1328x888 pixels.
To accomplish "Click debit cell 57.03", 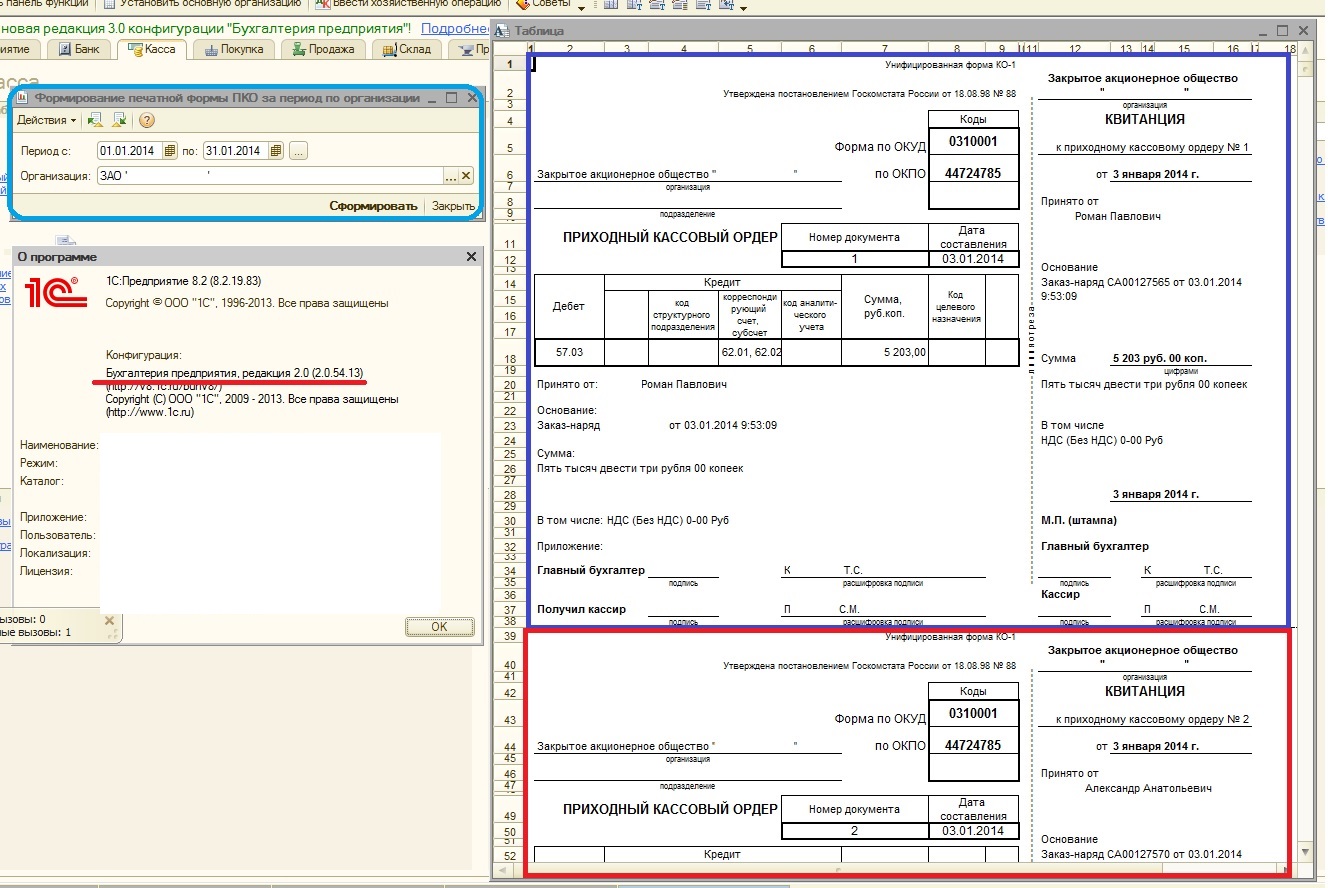I will (570, 352).
